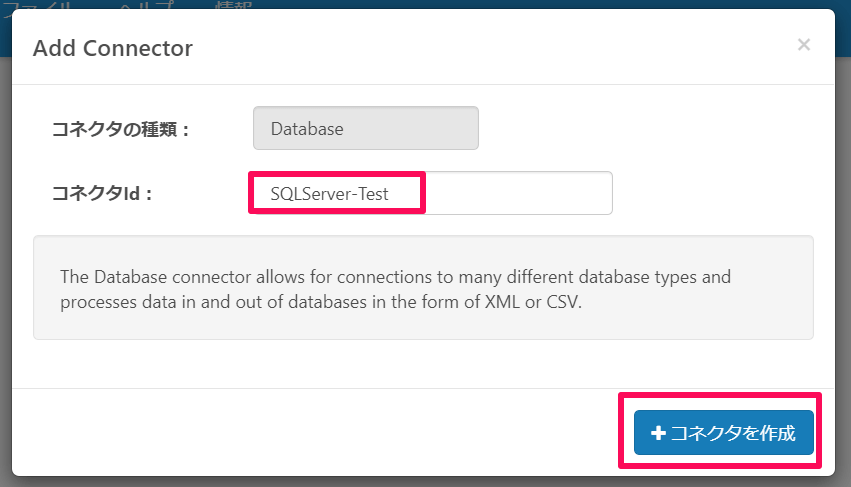Click the Database connector description box
Viewport: 851px width, 487px height.
tap(423, 288)
